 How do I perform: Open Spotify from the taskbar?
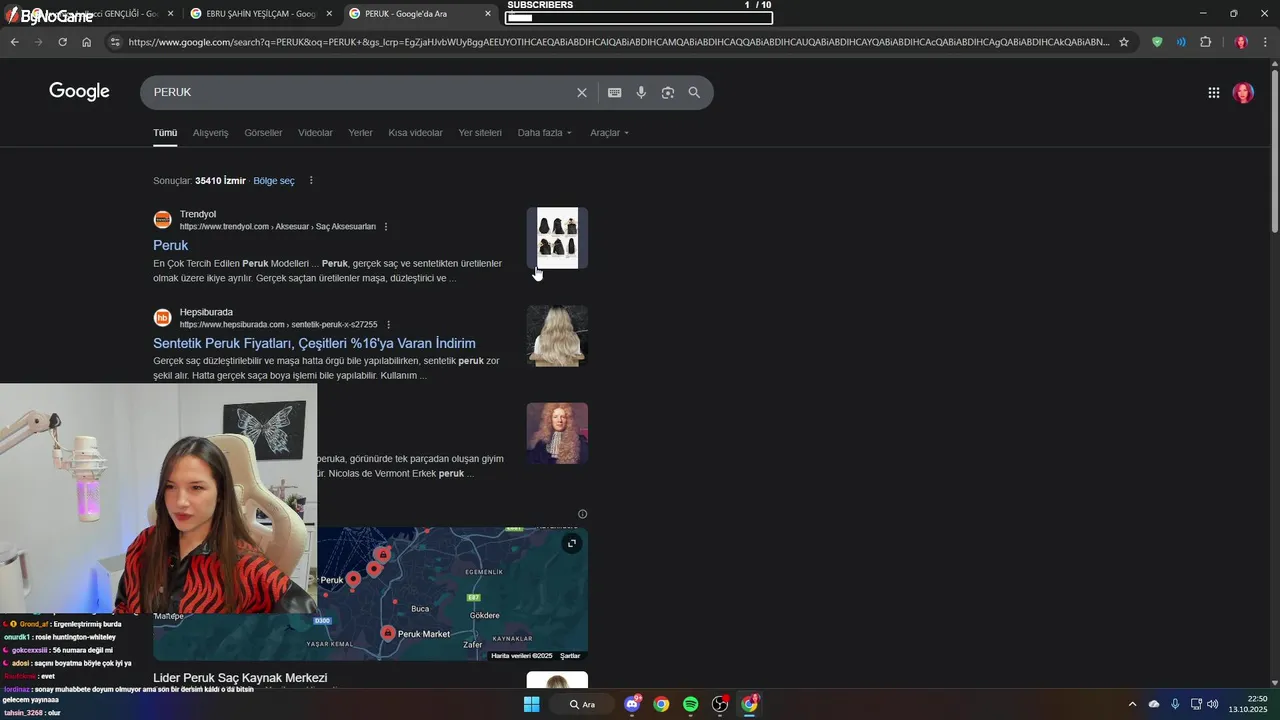690,704
